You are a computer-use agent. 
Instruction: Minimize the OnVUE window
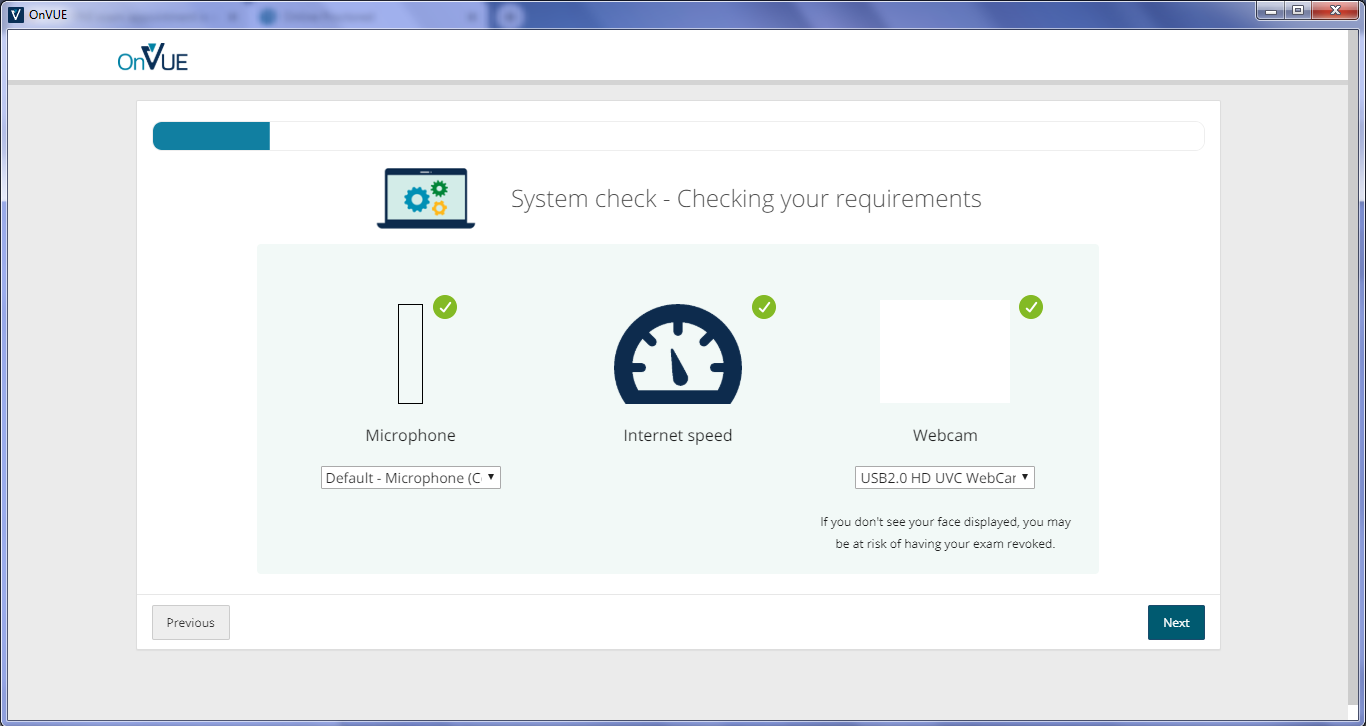pyautogui.click(x=1271, y=11)
